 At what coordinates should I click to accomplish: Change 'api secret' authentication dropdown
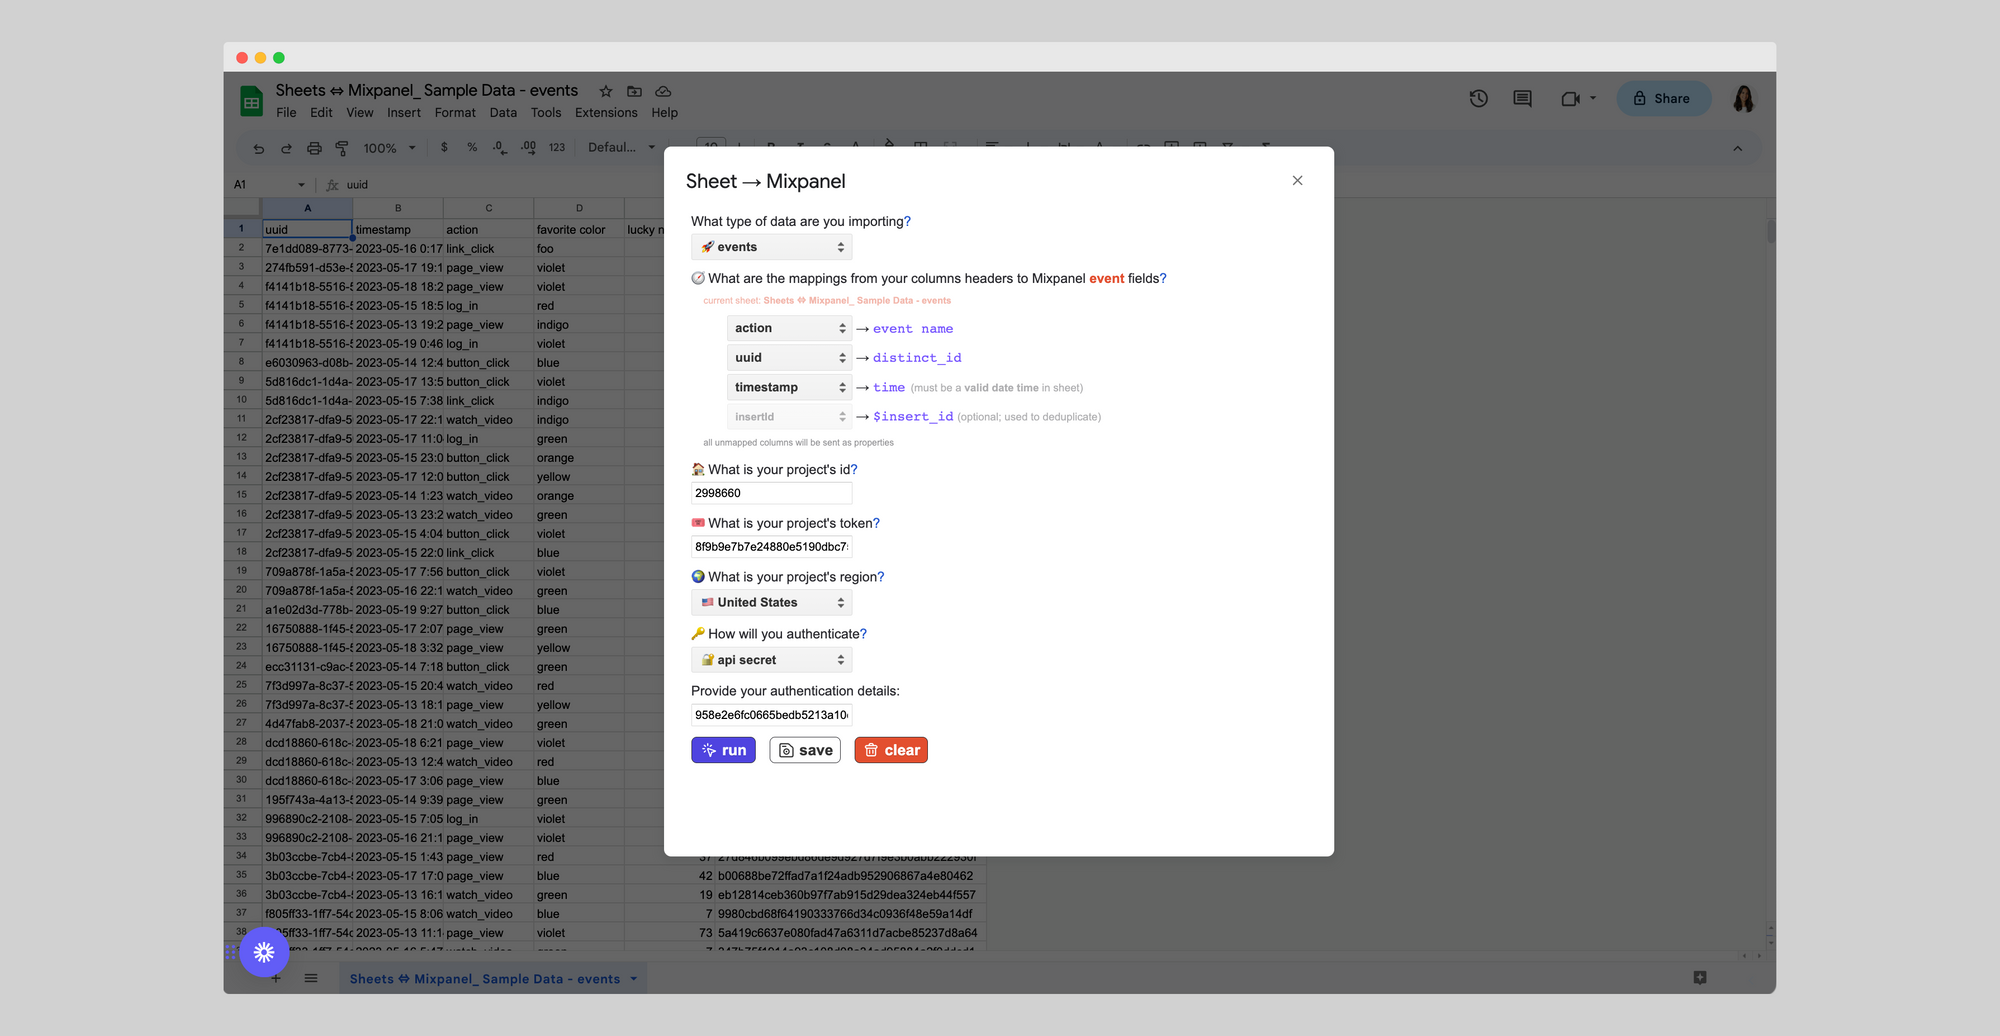coord(772,660)
